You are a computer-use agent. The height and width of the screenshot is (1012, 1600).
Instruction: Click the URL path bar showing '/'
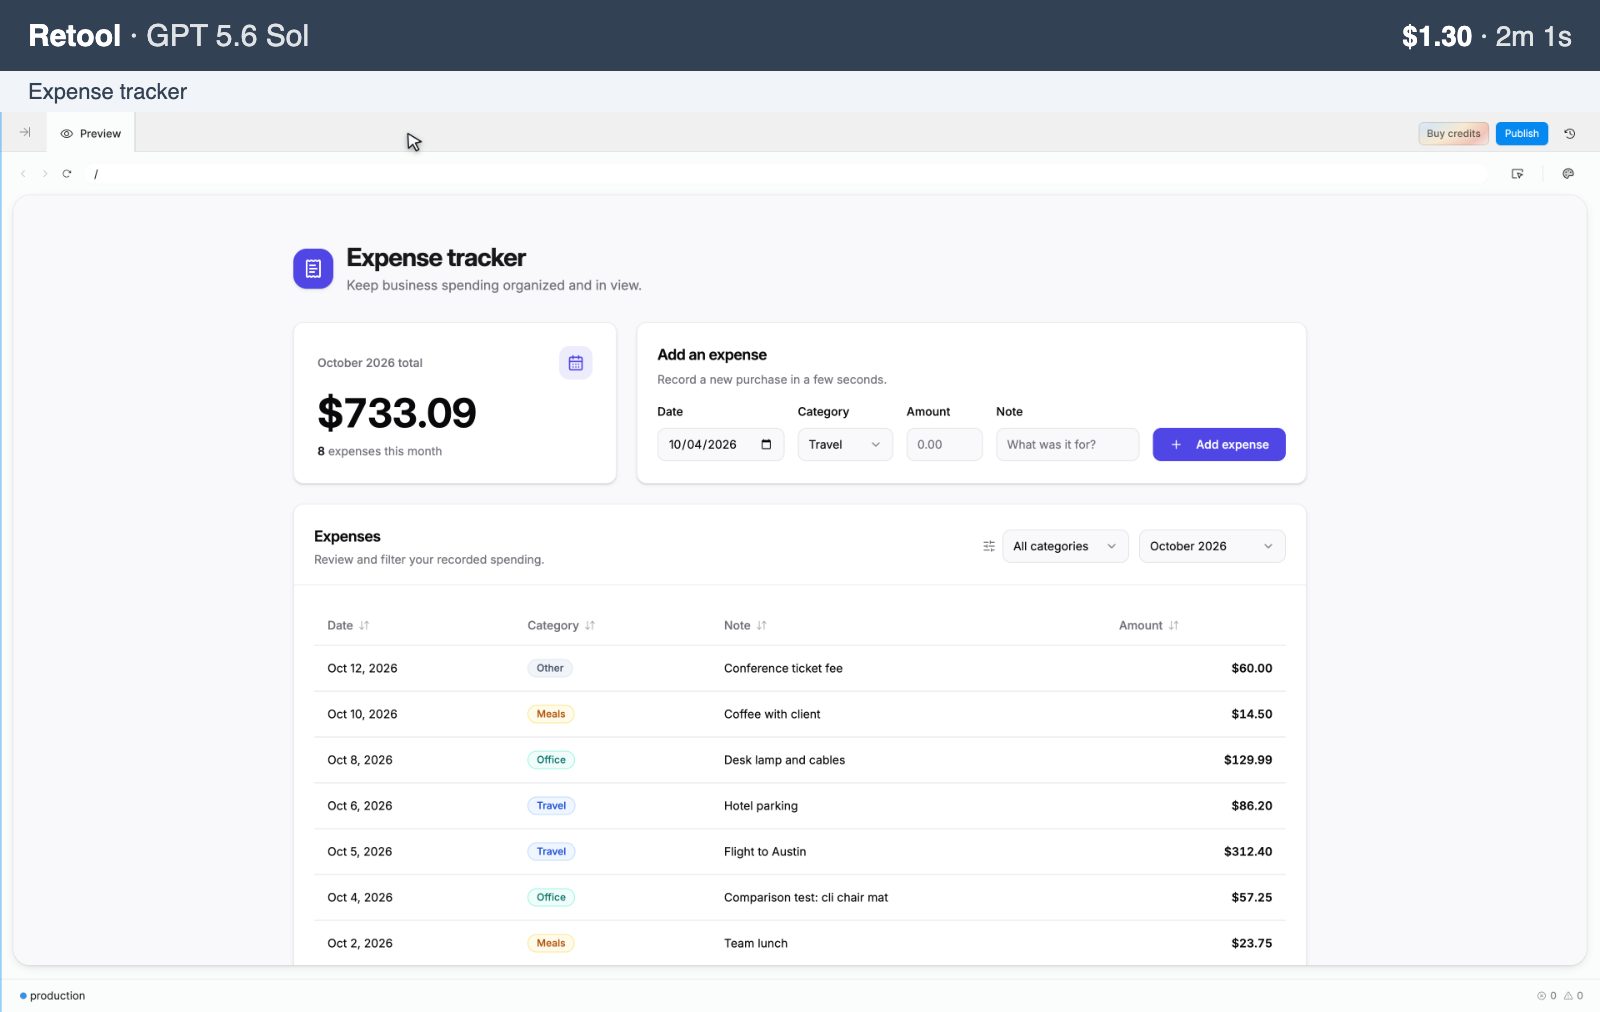(790, 174)
